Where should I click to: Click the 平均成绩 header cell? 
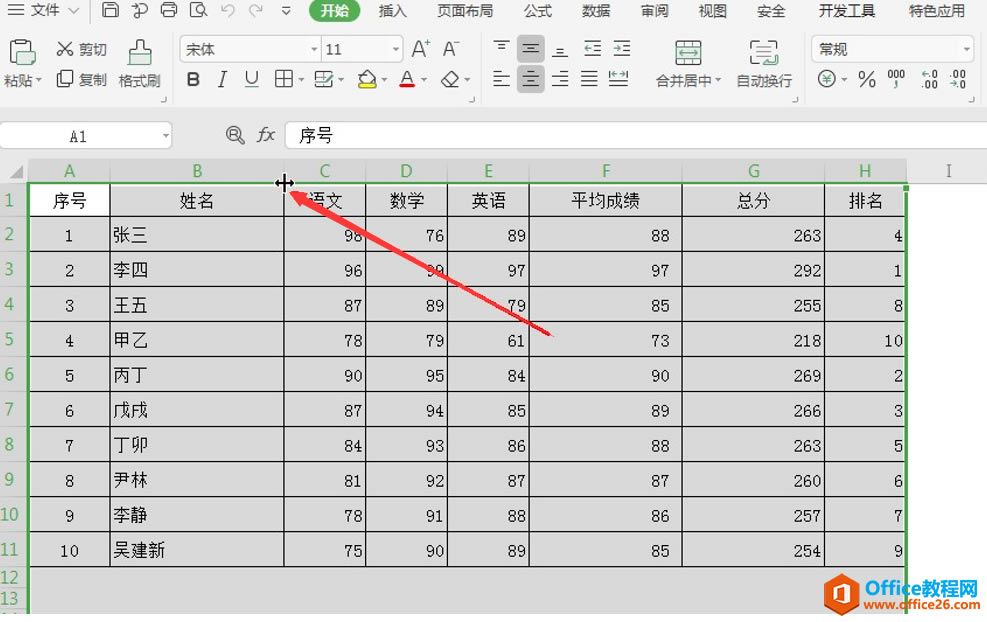click(606, 200)
